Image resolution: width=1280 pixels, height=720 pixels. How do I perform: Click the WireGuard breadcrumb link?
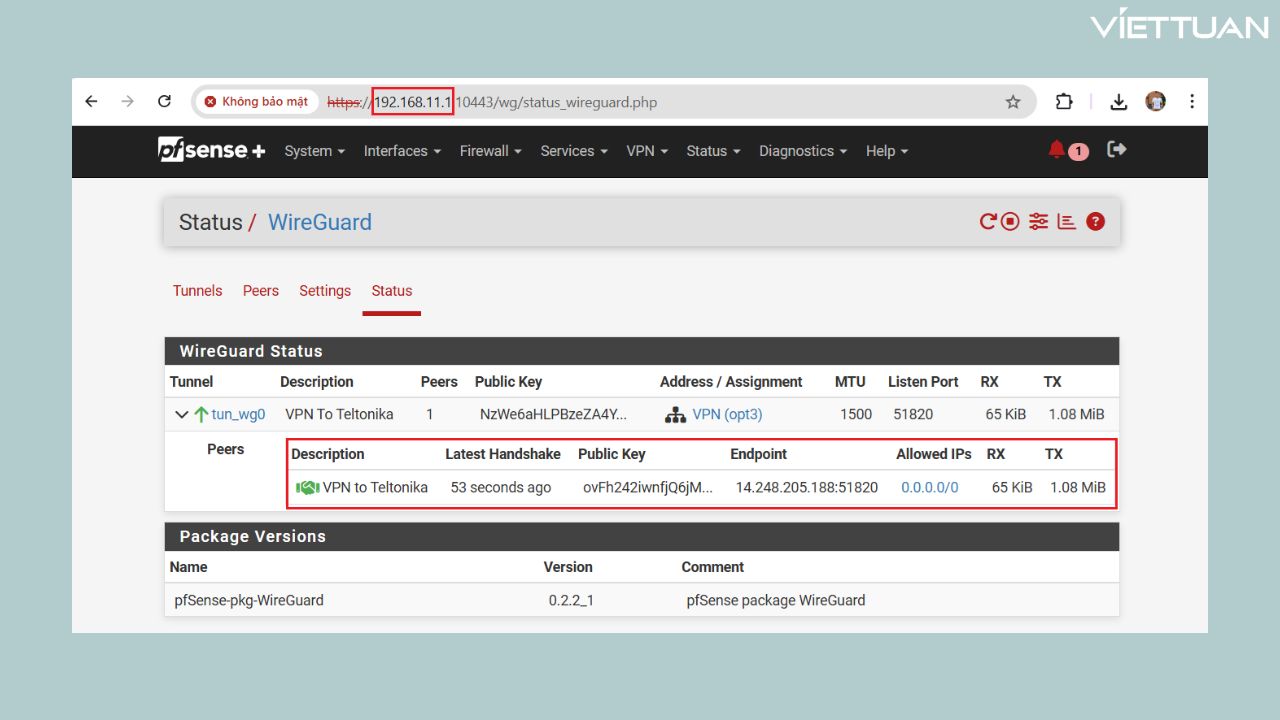319,222
